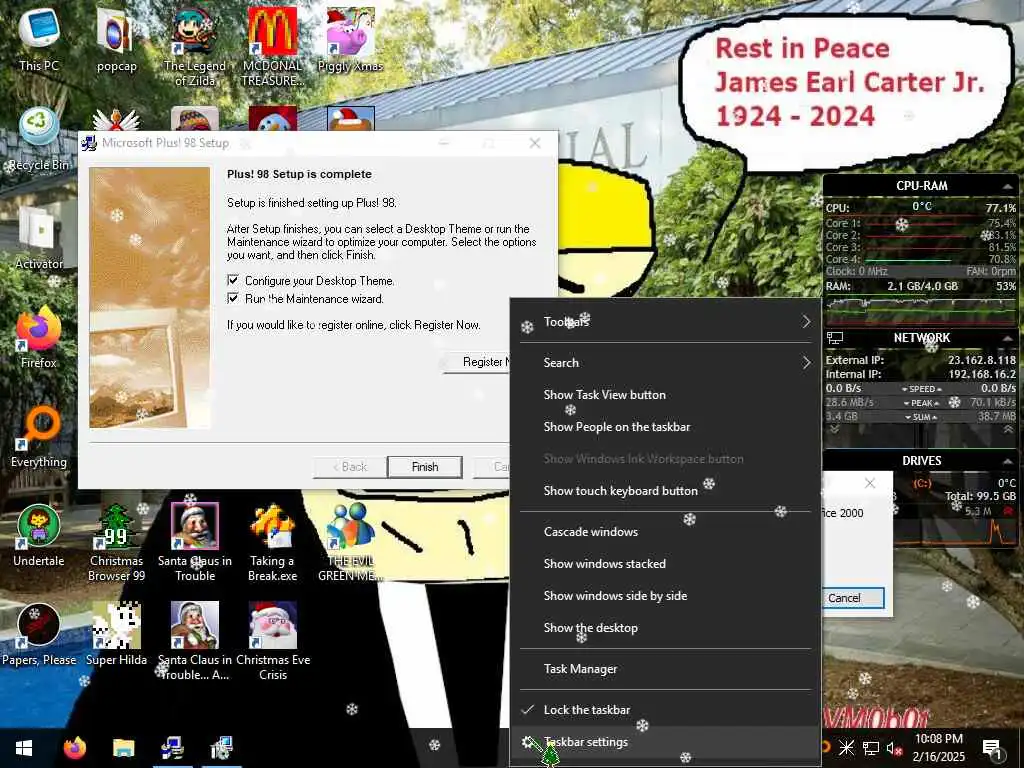The height and width of the screenshot is (768, 1024).
Task: Uncheck Run the Maintenance wizard
Action: [232, 298]
